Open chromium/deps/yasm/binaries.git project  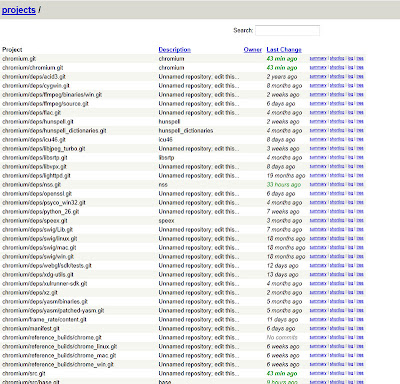45,302
